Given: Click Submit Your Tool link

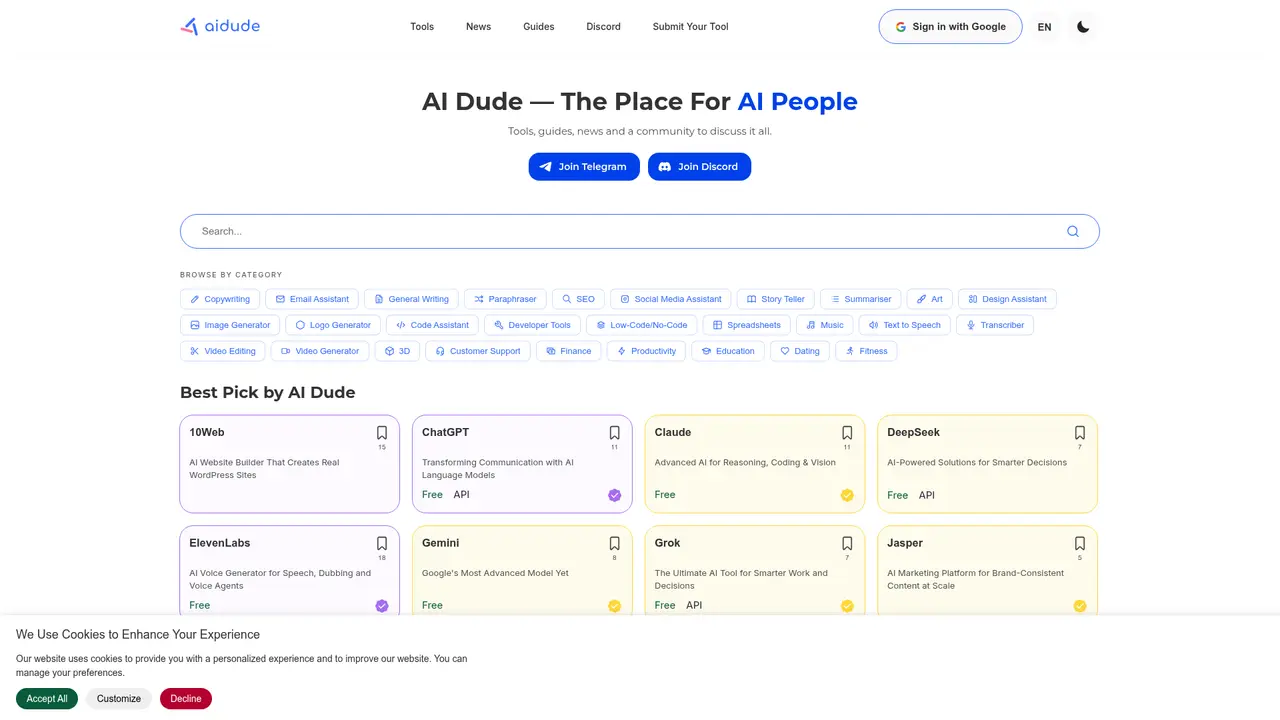Looking at the screenshot, I should pyautogui.click(x=690, y=27).
